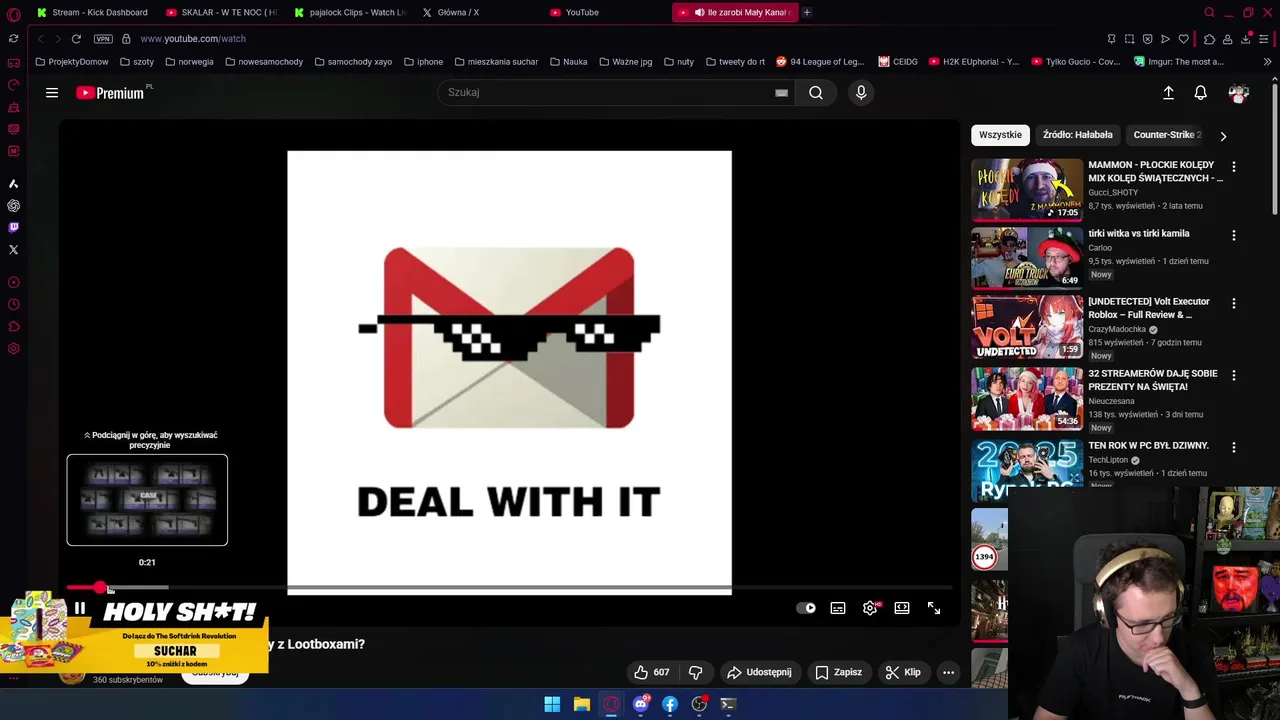The height and width of the screenshot is (720, 1280).
Task: Open the YouTube account avatar menu
Action: click(x=1238, y=93)
